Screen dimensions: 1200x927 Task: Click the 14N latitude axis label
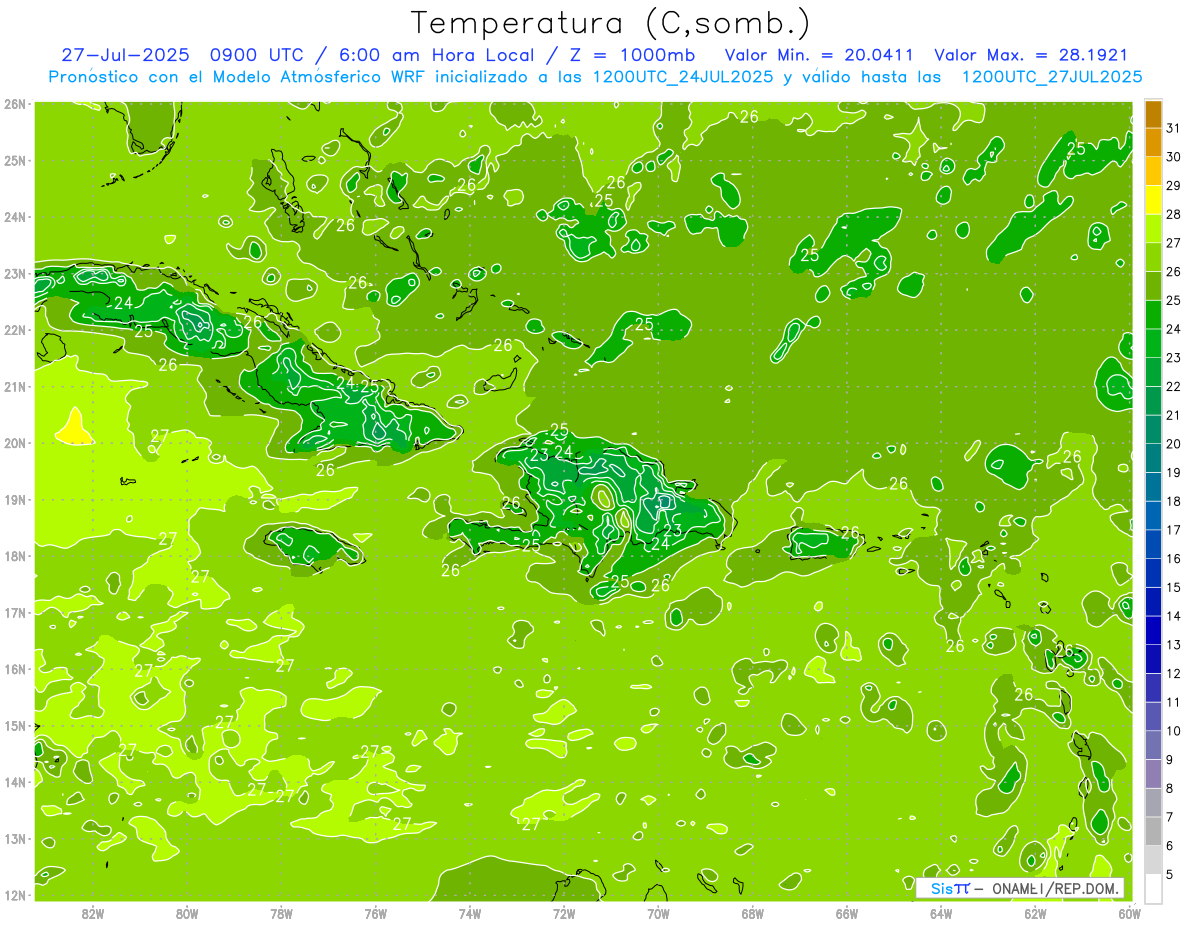pyautogui.click(x=15, y=782)
